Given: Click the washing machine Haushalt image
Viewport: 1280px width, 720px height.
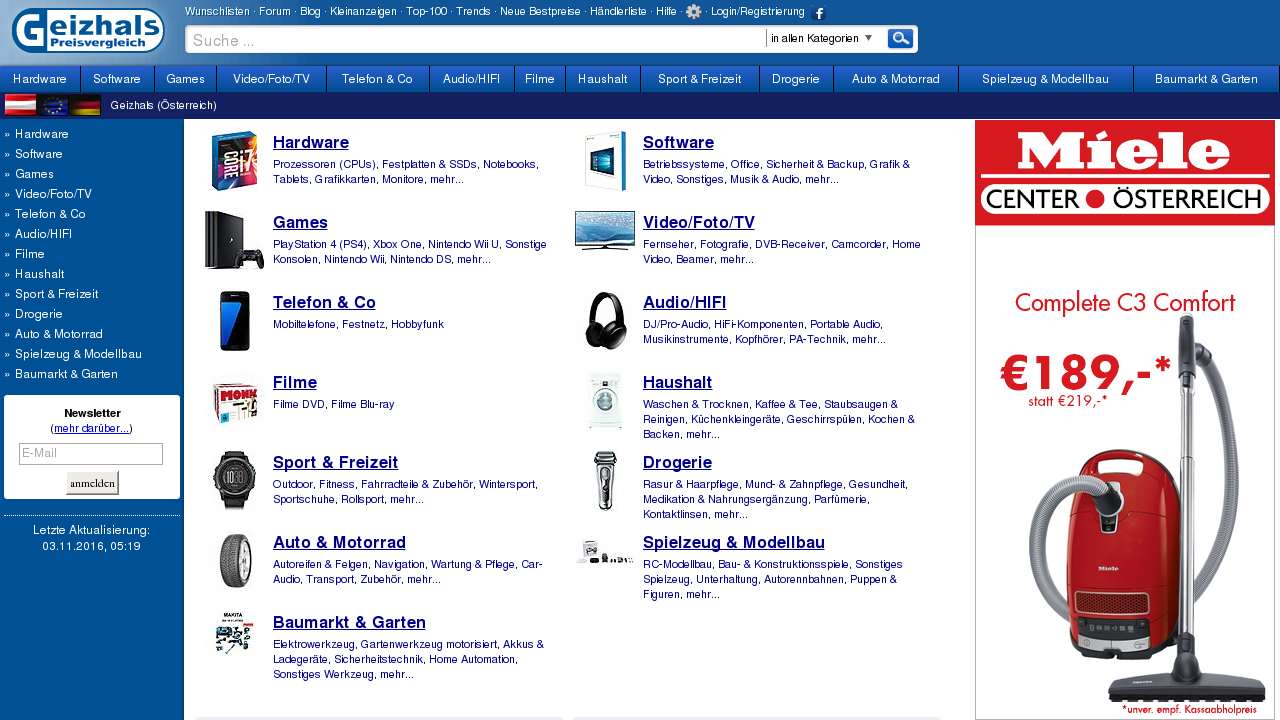Looking at the screenshot, I should click(605, 400).
